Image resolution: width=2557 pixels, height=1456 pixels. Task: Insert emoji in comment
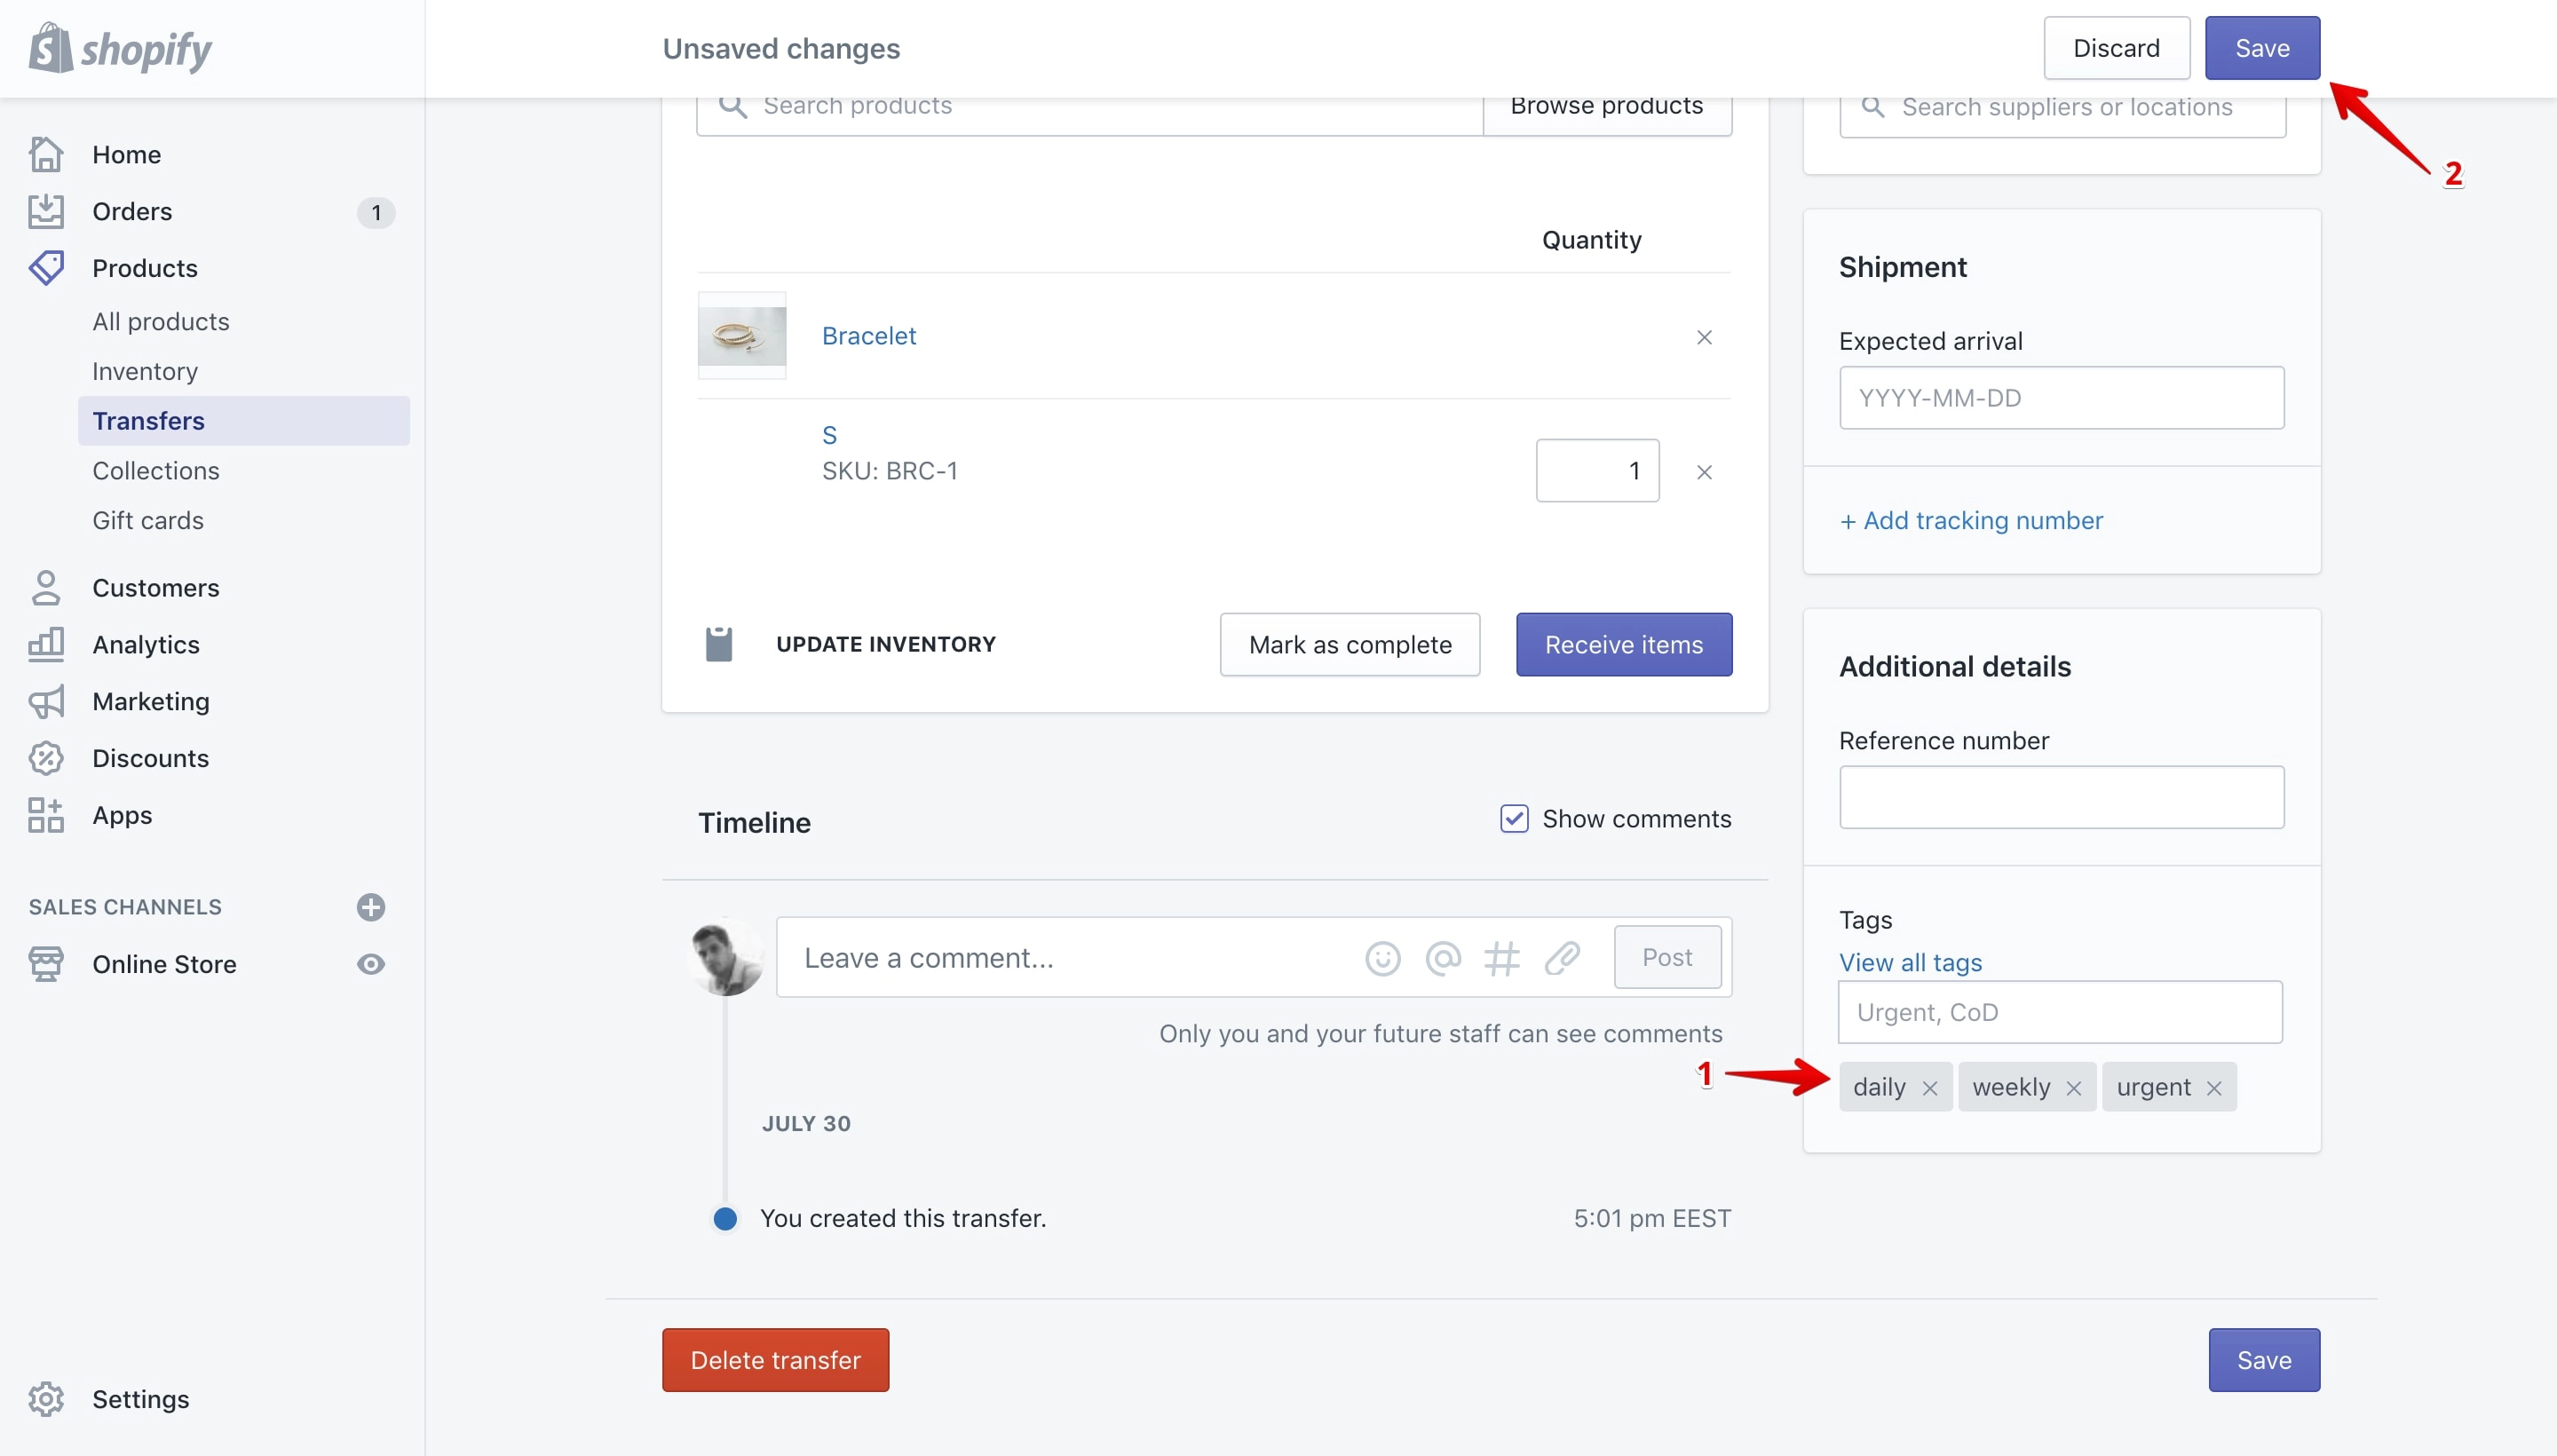1382,958
